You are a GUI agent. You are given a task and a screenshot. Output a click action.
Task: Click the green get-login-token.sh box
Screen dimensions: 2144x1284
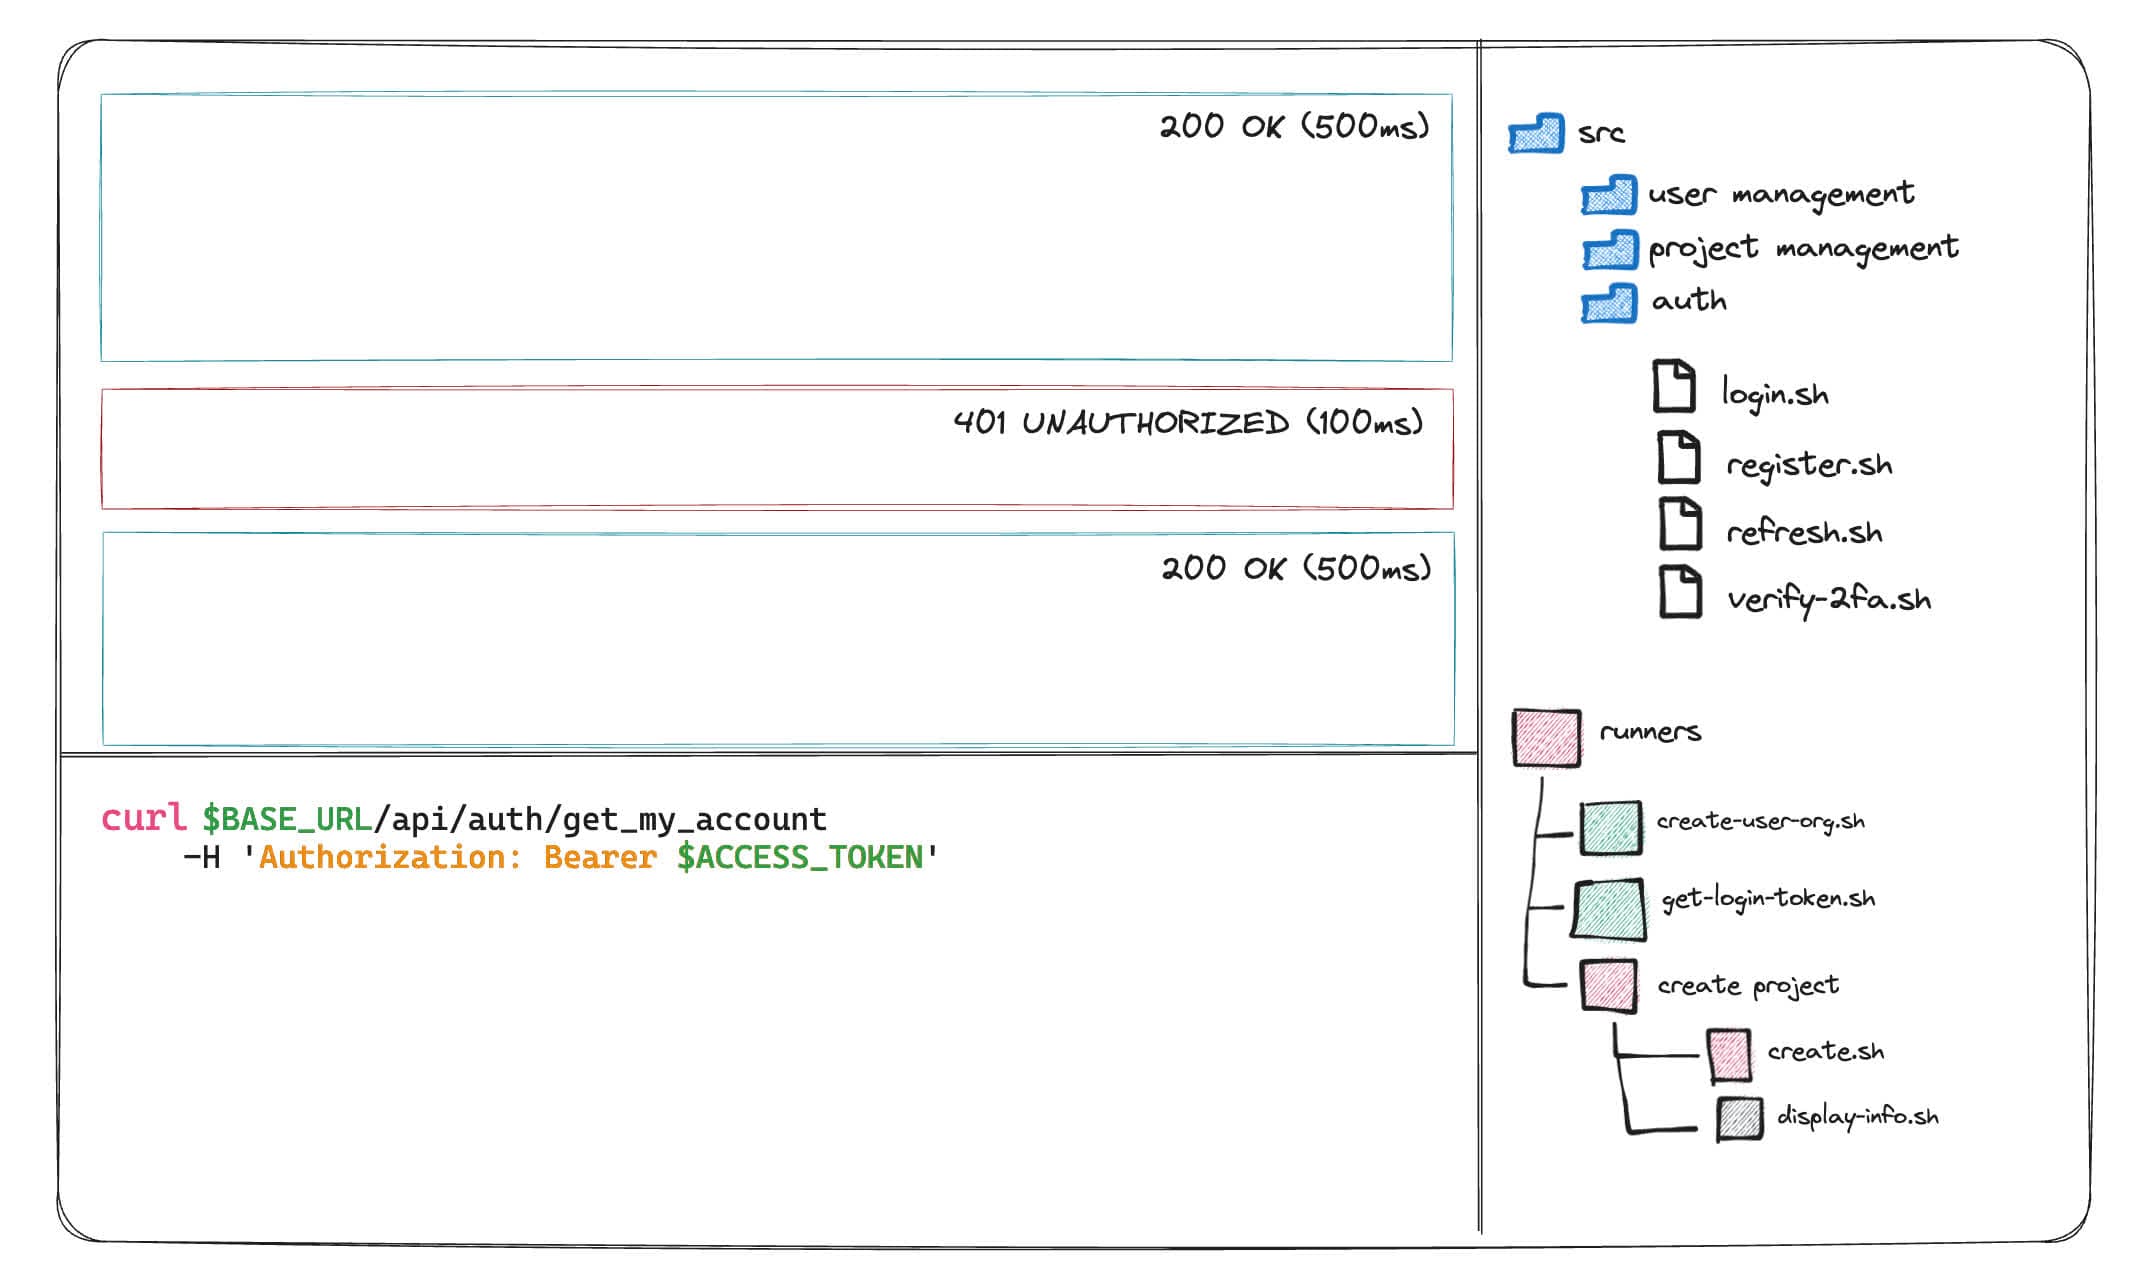[1608, 909]
